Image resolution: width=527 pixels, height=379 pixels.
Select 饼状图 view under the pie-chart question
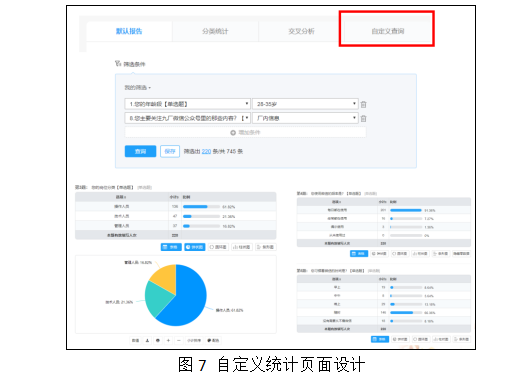(x=195, y=247)
